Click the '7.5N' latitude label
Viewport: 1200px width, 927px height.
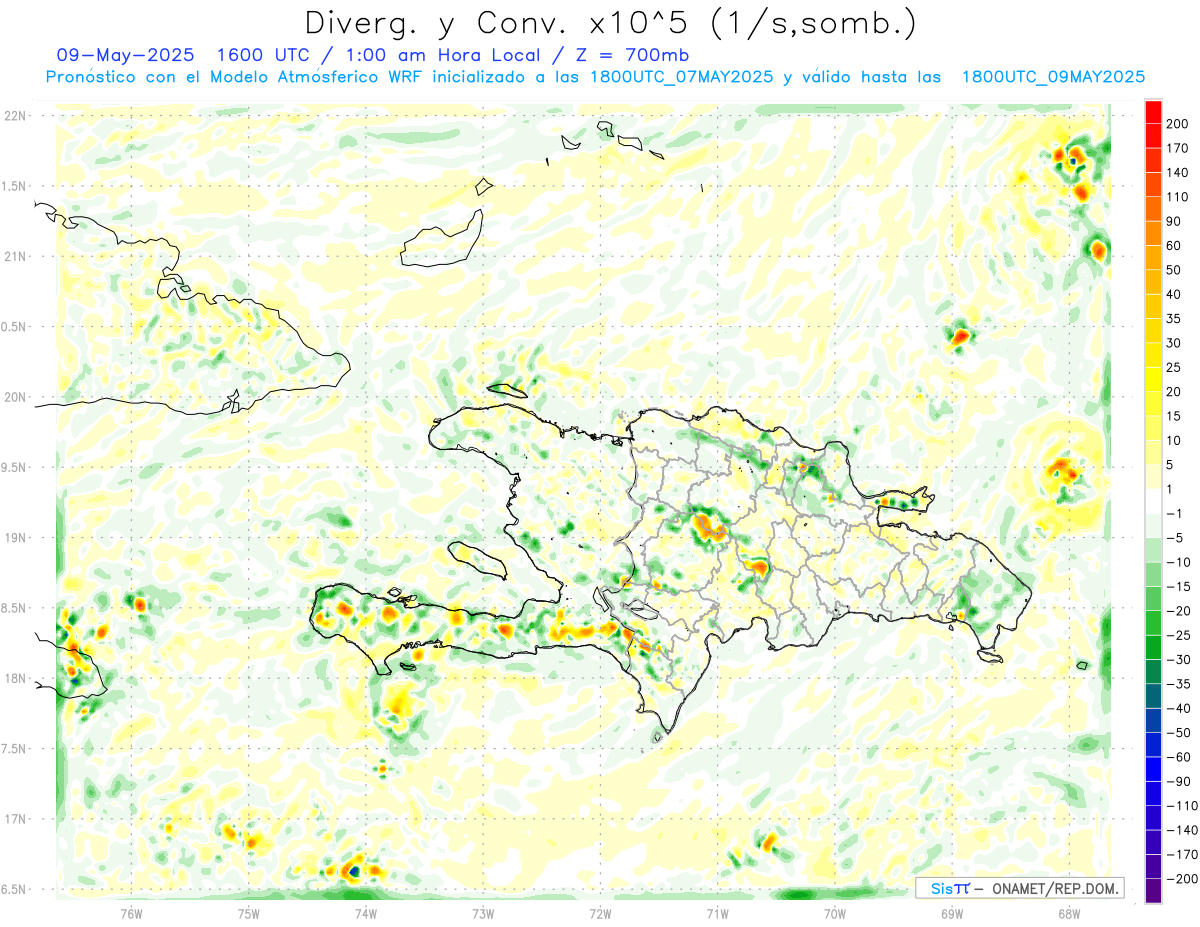tap(14, 749)
